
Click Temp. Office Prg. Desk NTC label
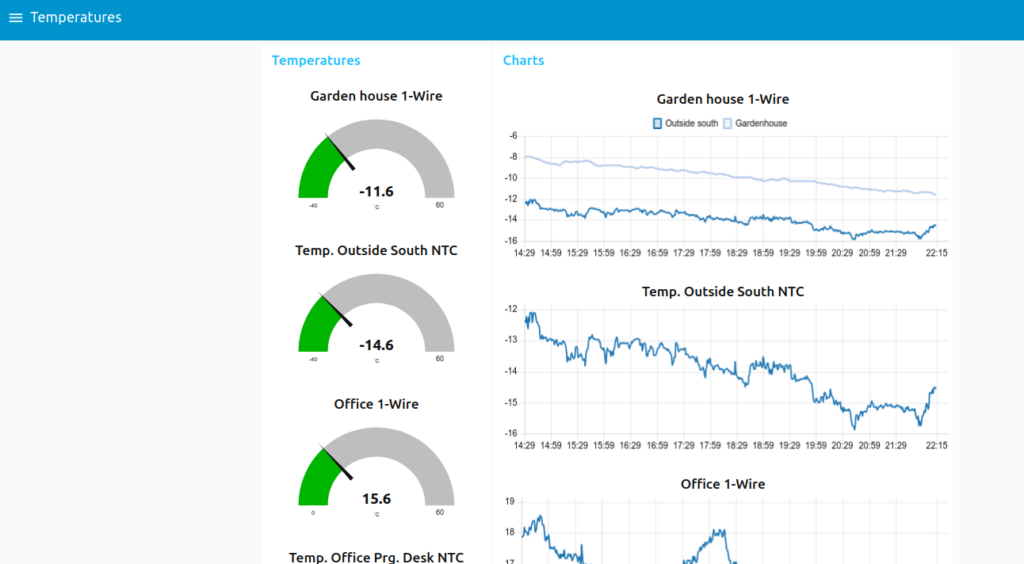(376, 557)
